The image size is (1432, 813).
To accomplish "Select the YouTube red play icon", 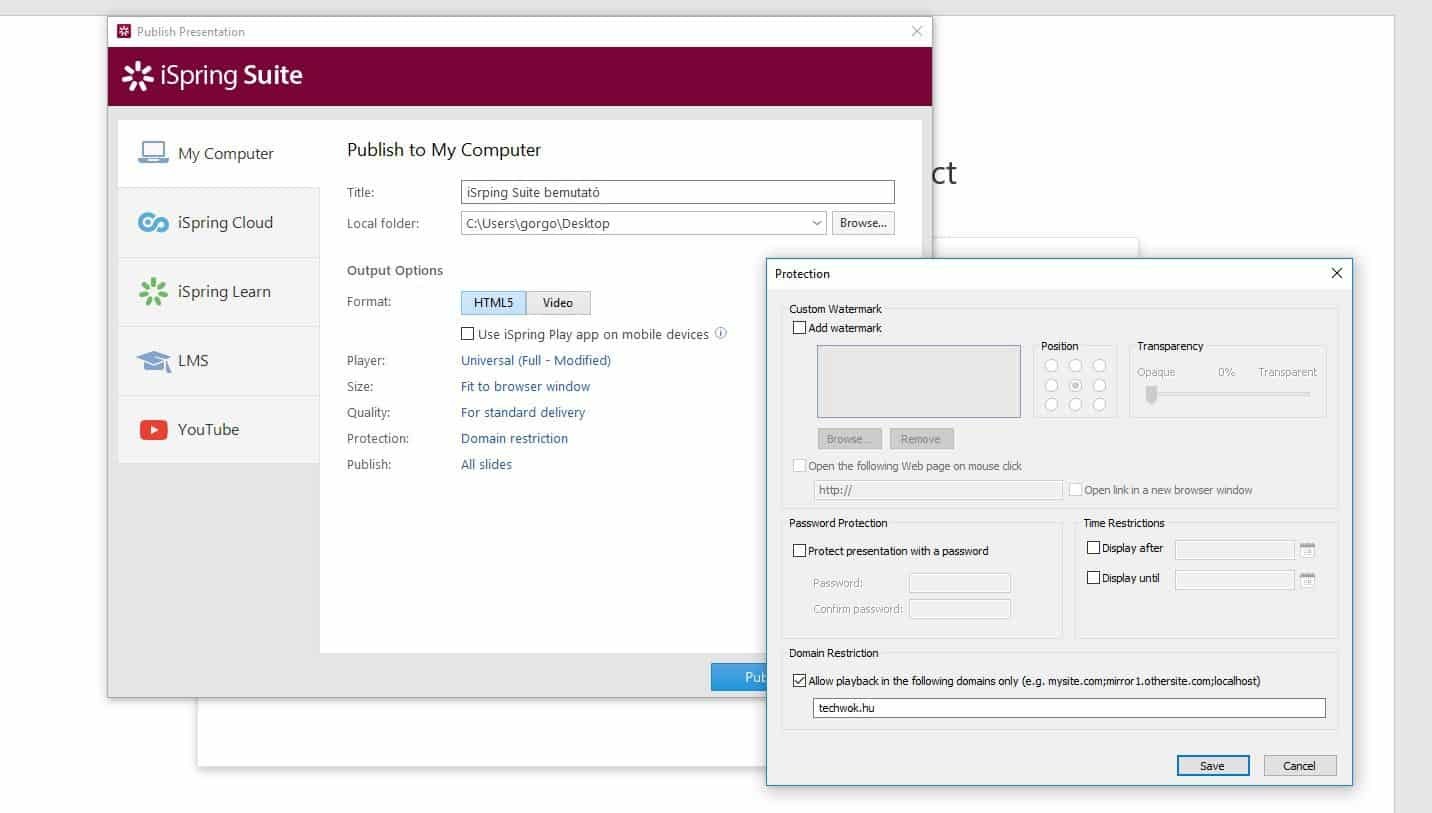I will click(x=153, y=430).
